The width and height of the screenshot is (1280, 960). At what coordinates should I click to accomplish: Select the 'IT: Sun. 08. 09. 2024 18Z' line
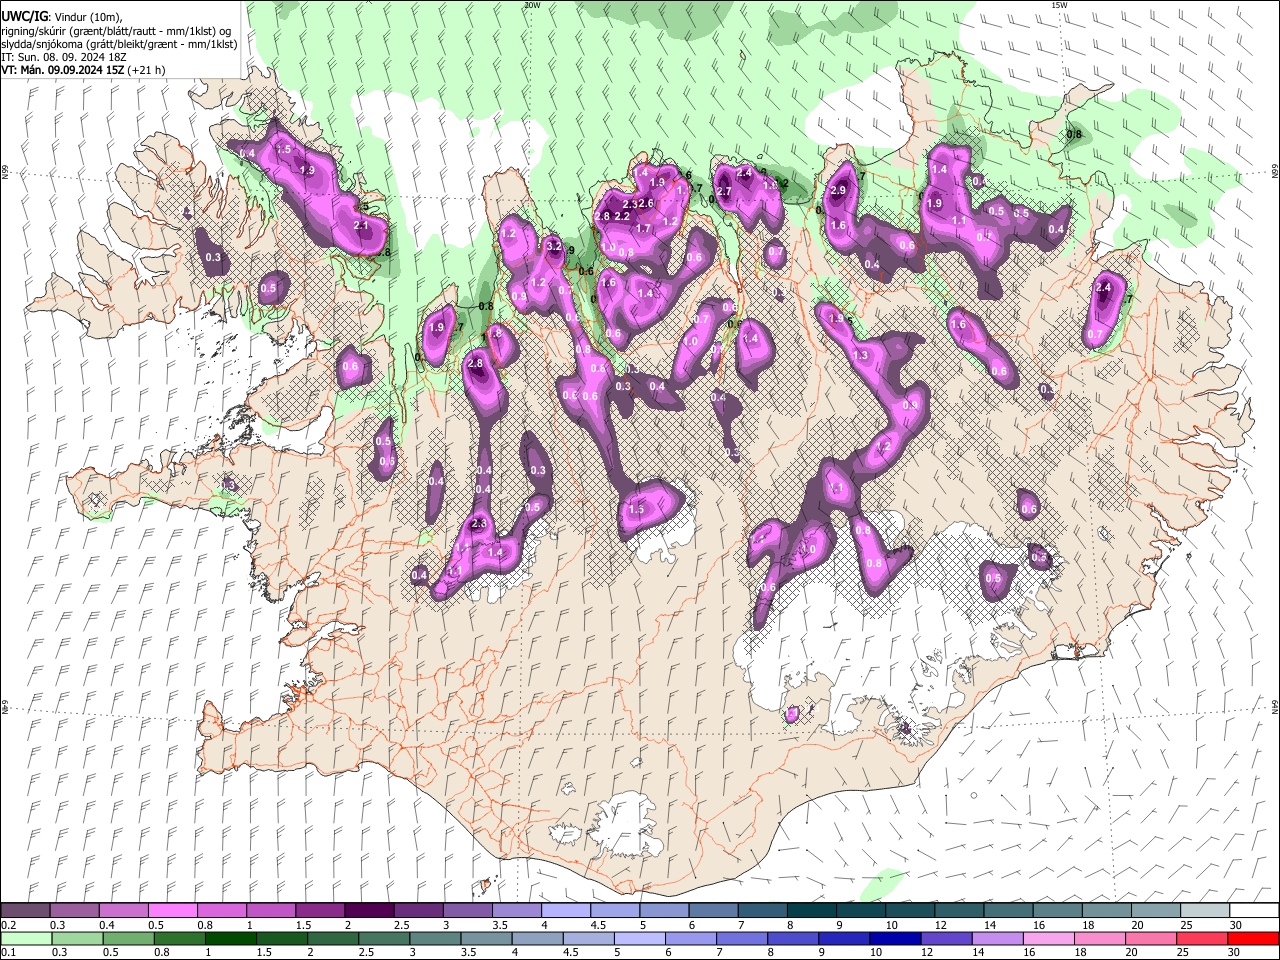[64, 57]
